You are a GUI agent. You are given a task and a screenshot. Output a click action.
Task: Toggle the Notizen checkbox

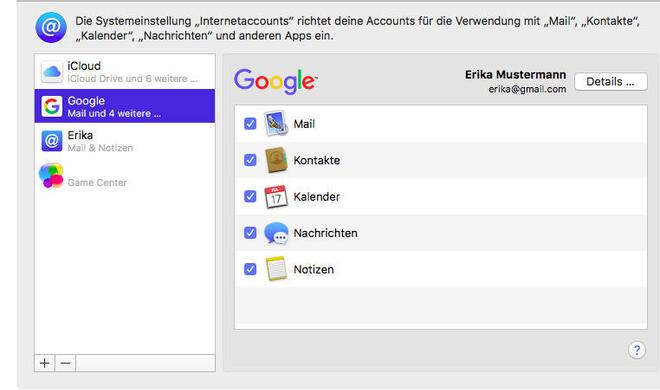(250, 269)
